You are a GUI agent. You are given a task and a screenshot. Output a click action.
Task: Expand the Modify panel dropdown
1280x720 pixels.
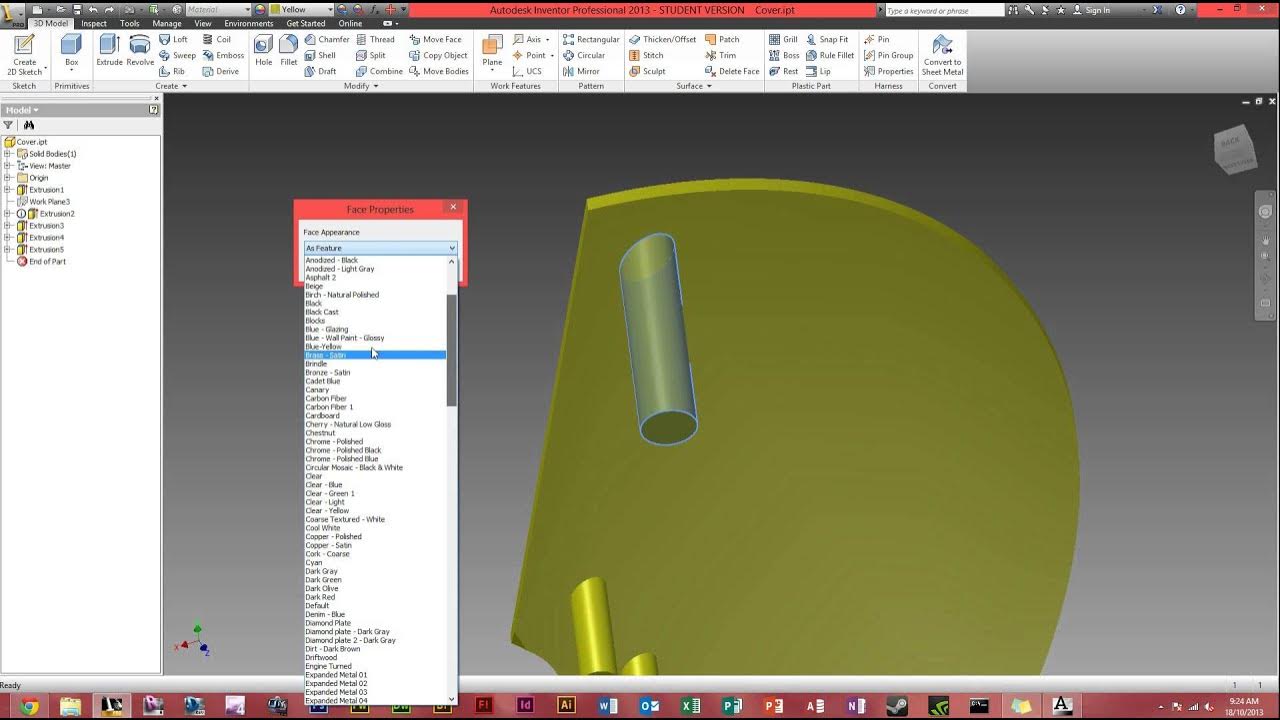[360, 86]
